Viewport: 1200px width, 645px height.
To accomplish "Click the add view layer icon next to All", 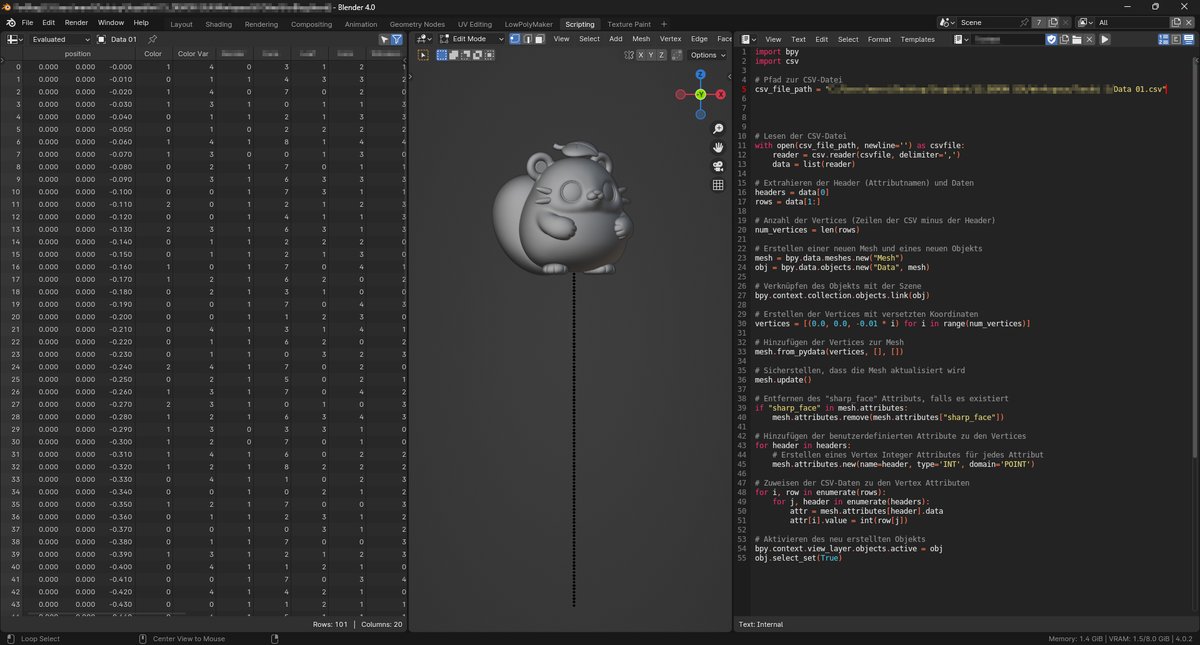I will pos(1176,22).
